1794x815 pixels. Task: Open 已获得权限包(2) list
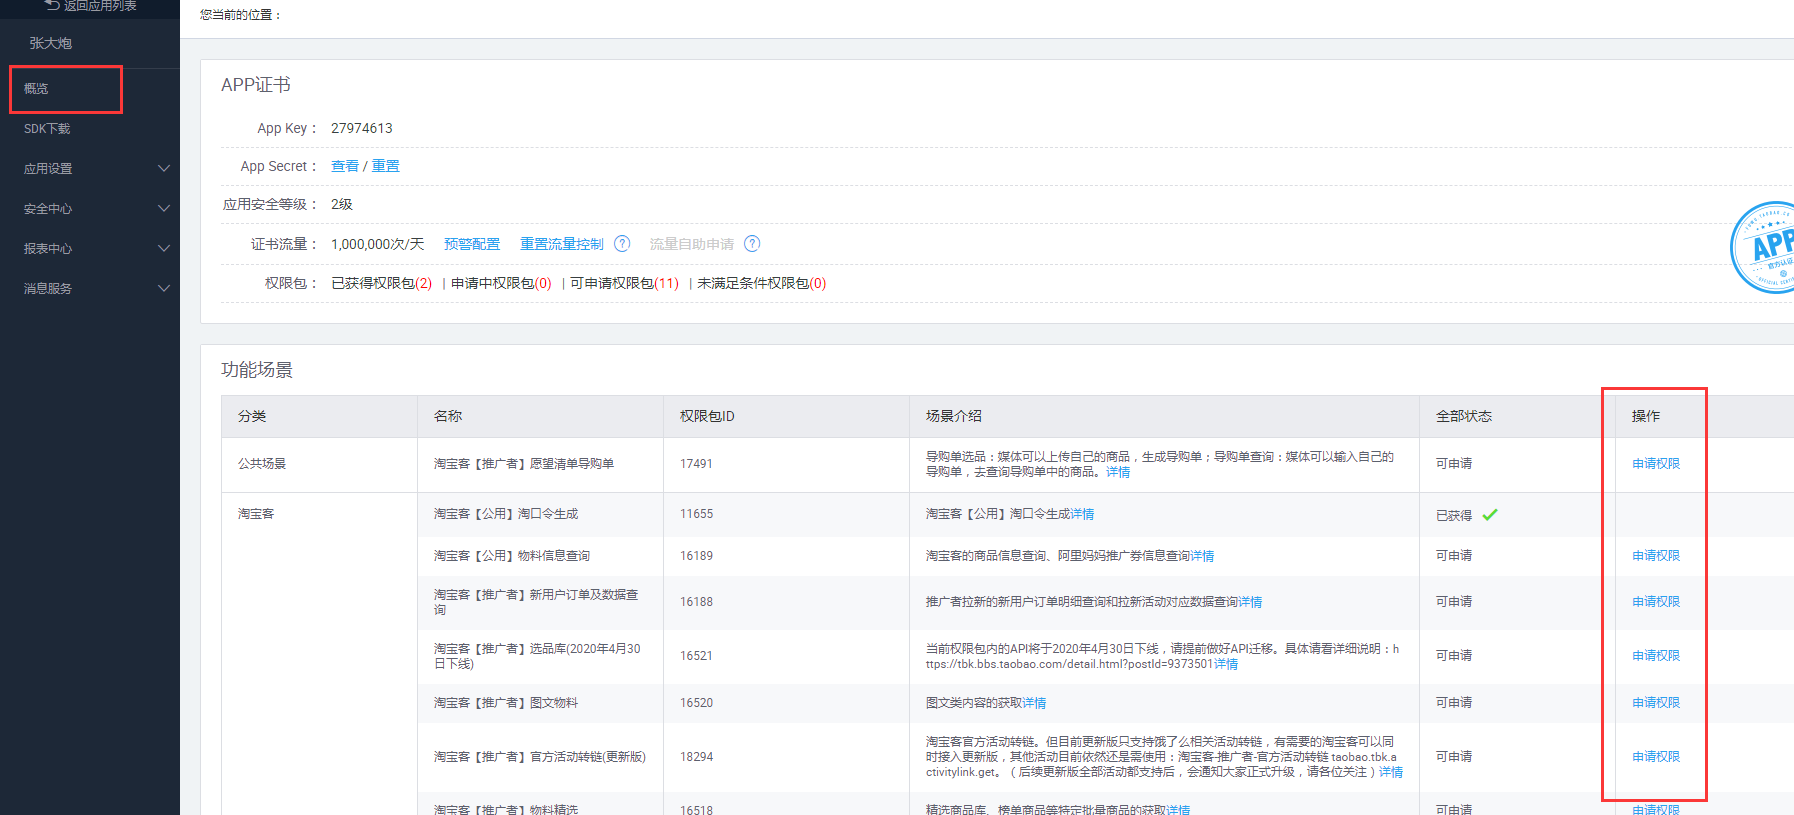click(382, 283)
